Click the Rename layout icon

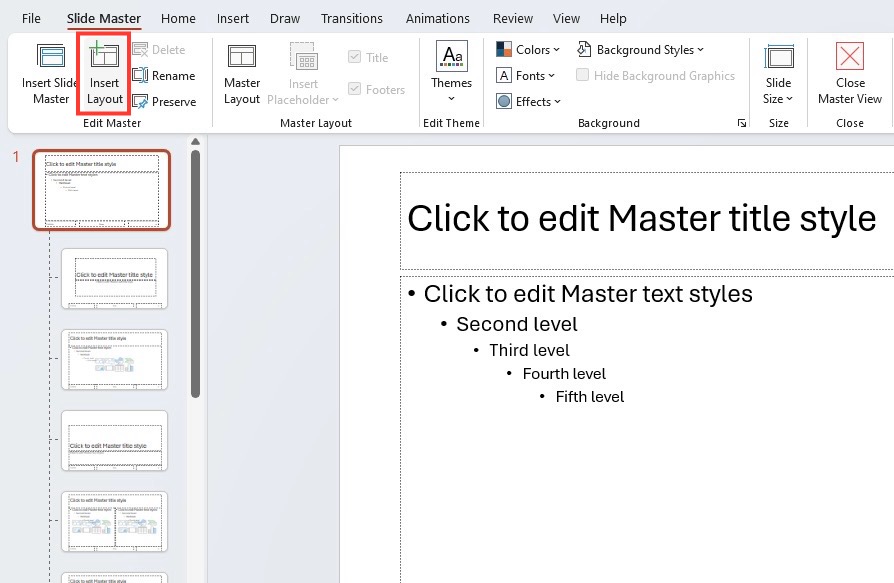click(x=140, y=75)
